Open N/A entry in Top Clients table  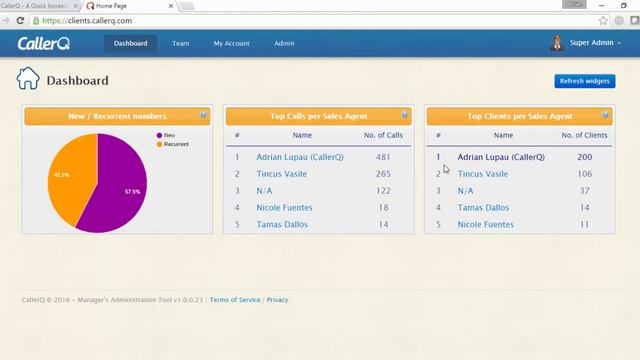tap(465, 191)
